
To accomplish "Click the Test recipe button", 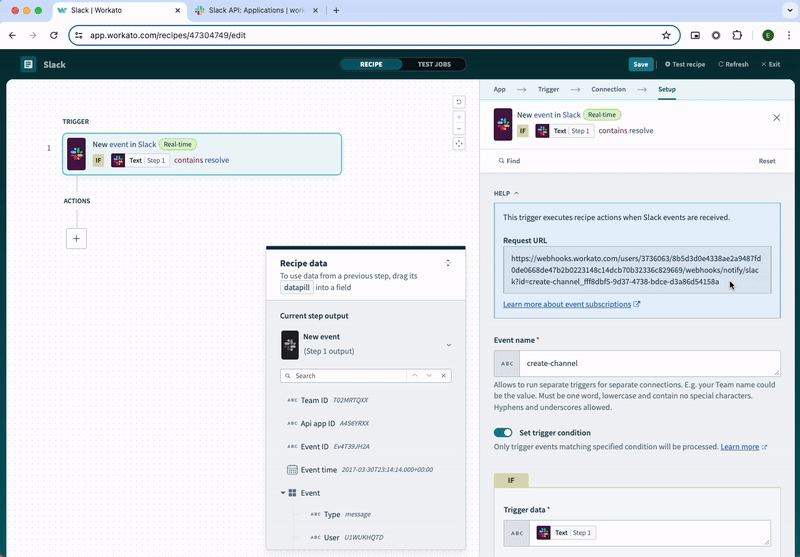I will tap(685, 64).
